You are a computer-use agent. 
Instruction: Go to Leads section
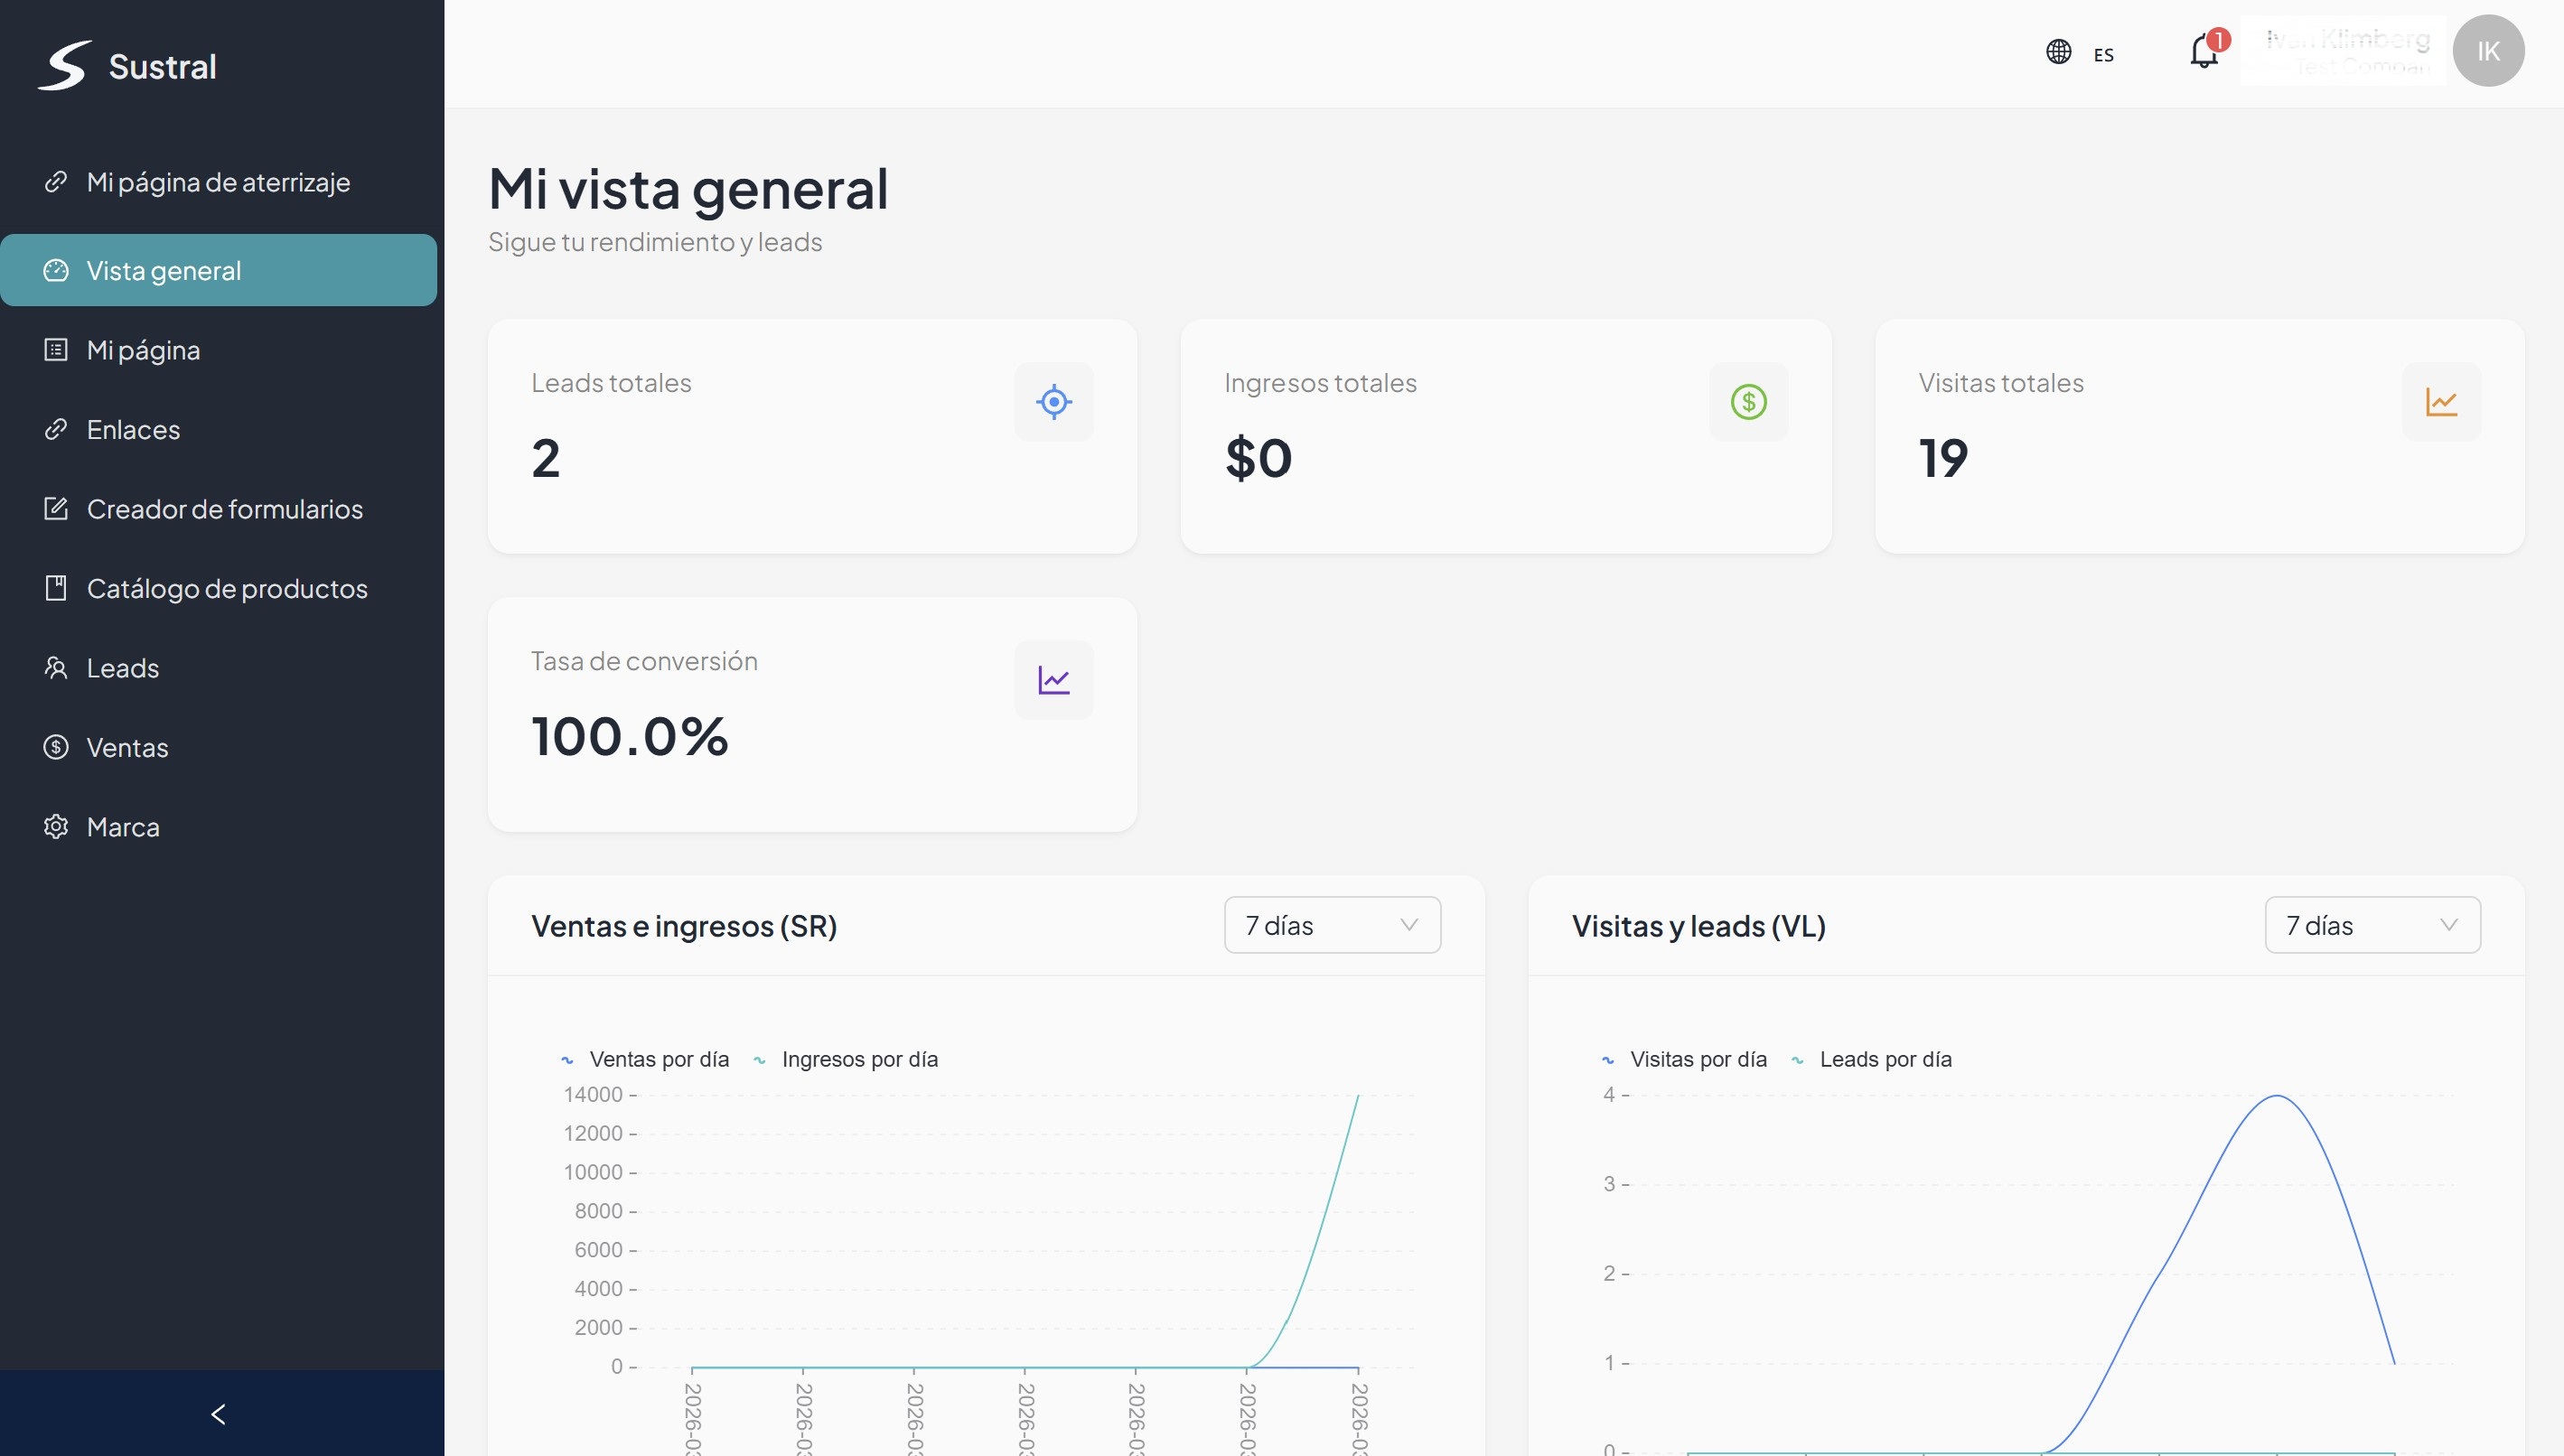(218, 667)
